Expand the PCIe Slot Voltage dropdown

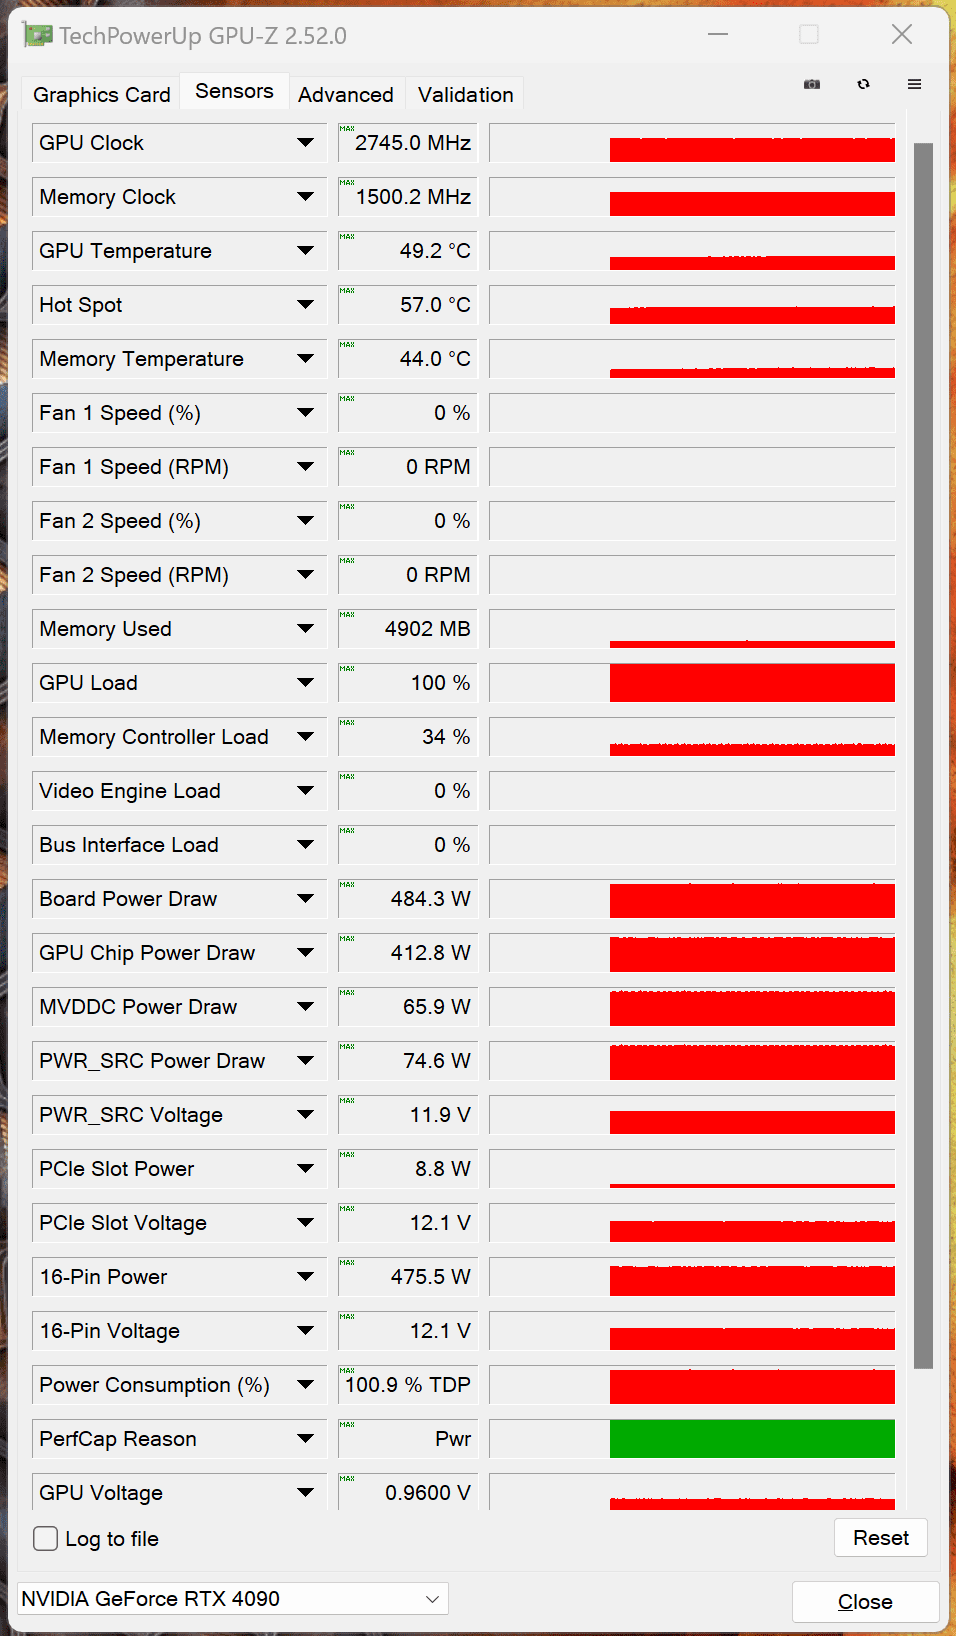pyautogui.click(x=305, y=1223)
